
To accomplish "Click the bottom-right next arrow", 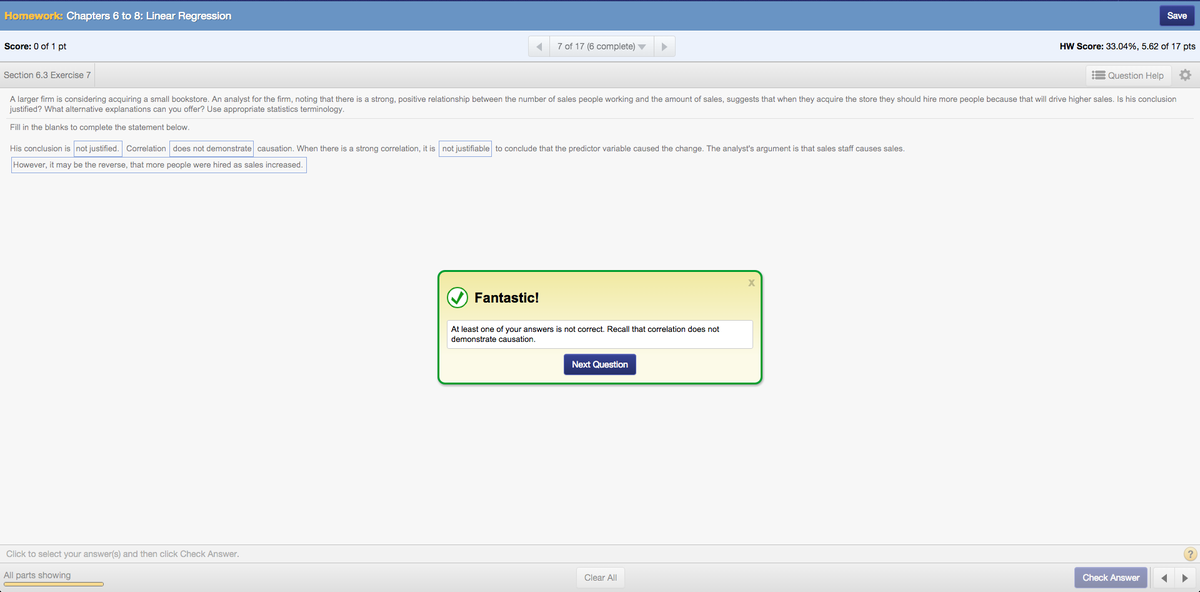I will 1184,578.
